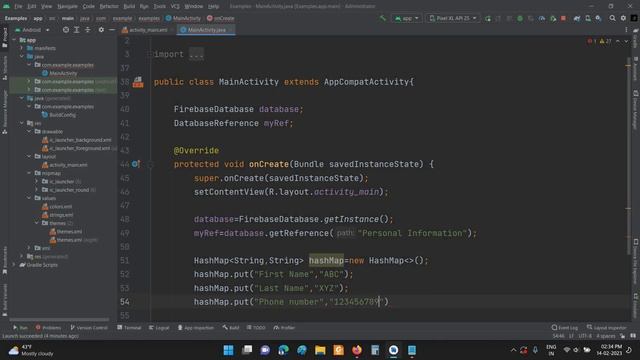Click the error indicator in editor corner
Viewport: 640px width, 360px height.
(x=591, y=41)
